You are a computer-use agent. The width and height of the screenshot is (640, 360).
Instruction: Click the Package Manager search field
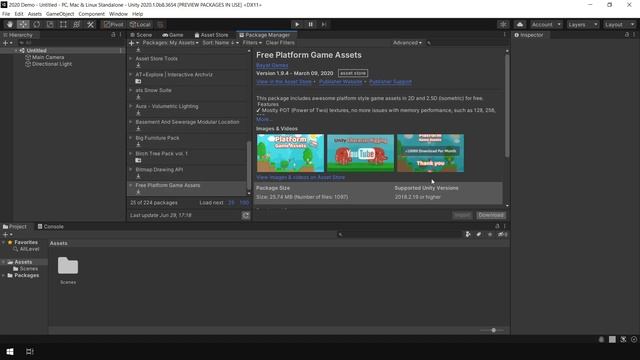465,43
